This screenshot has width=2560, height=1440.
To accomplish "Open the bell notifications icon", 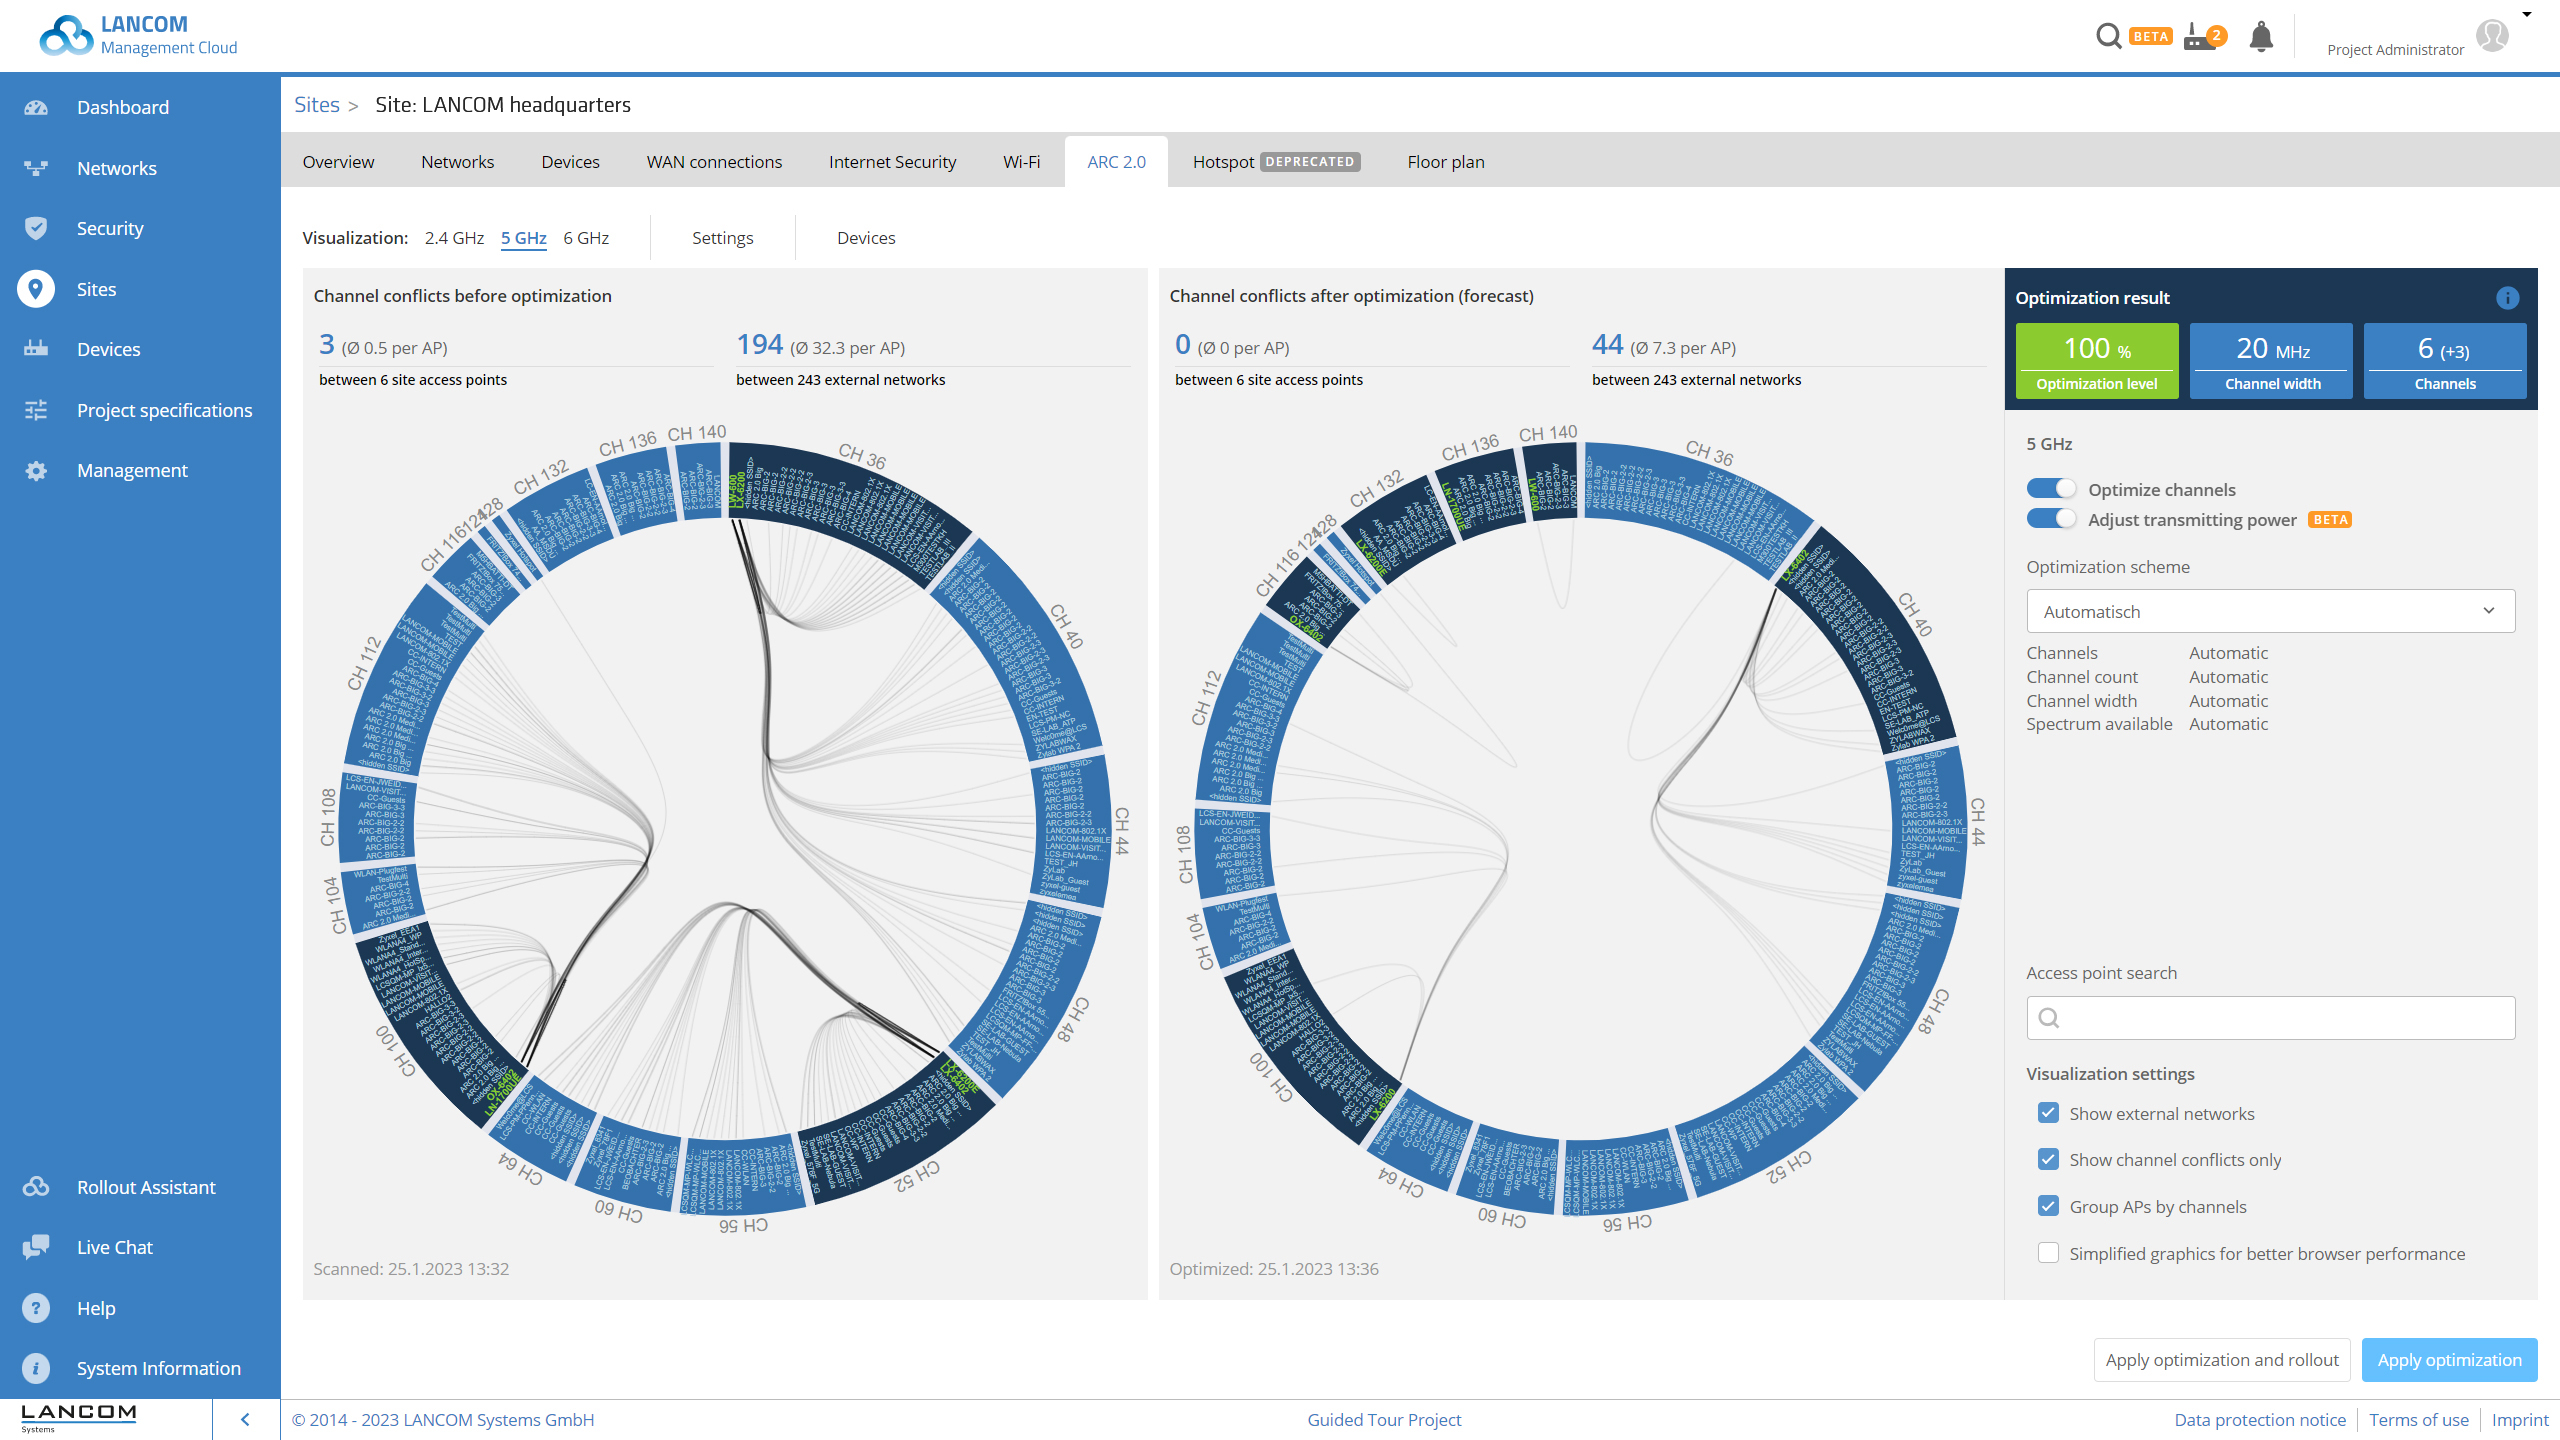I will tap(2261, 37).
